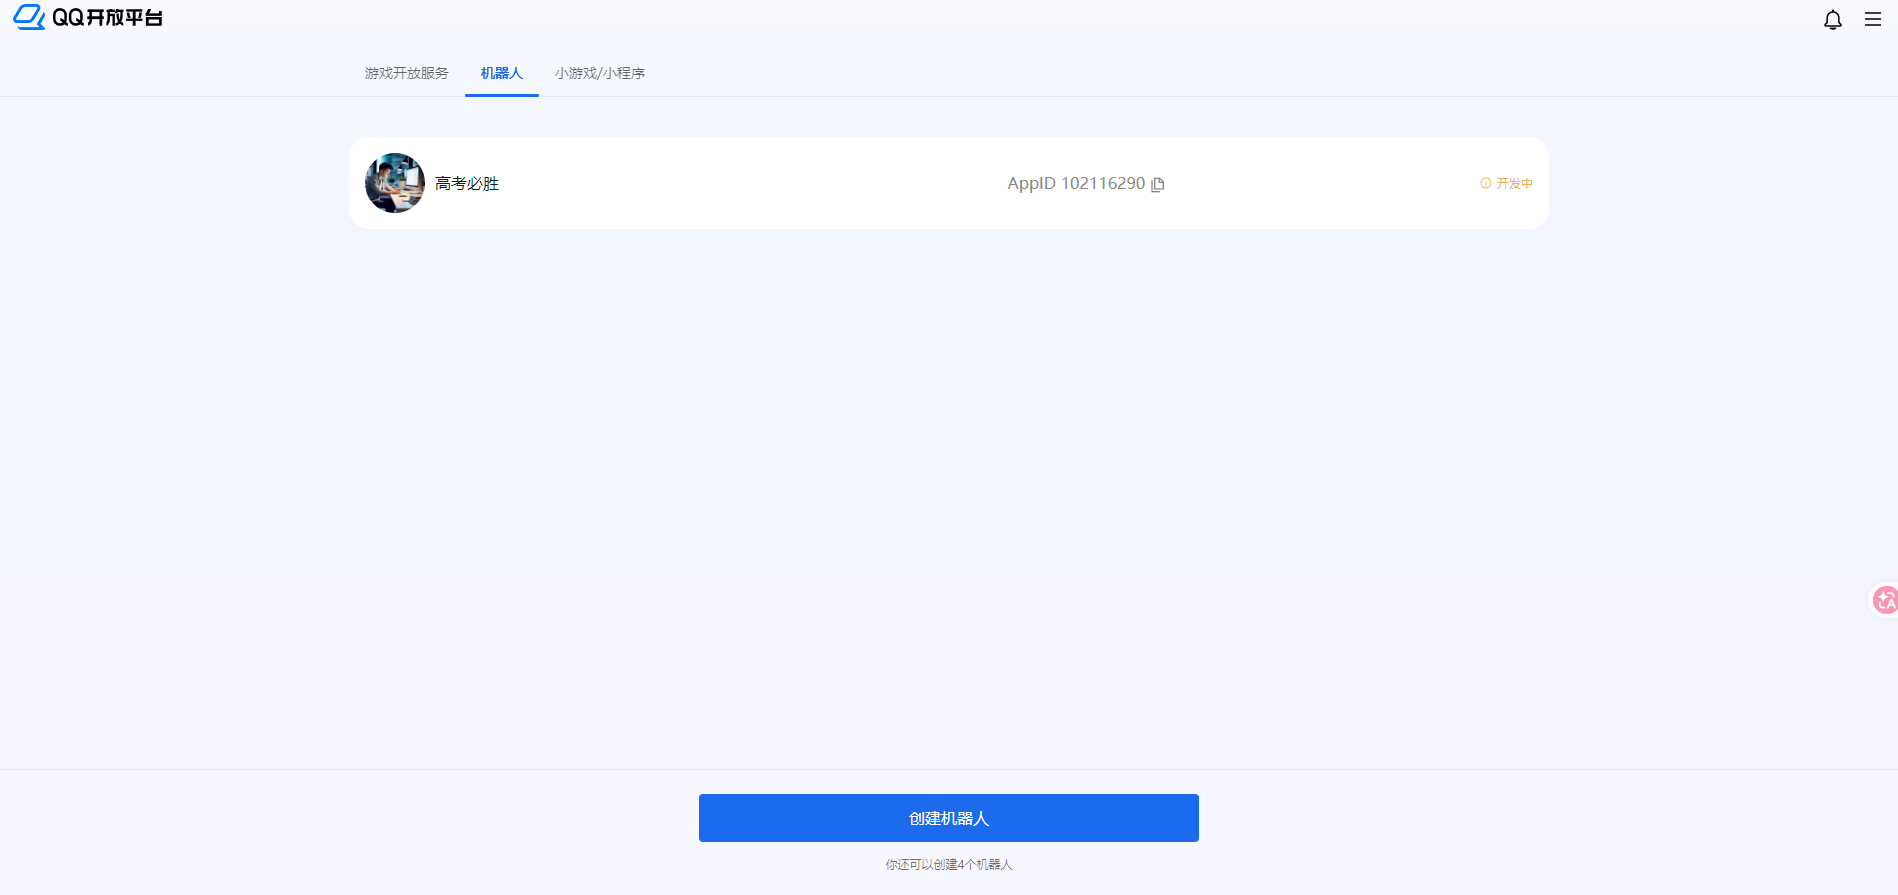This screenshot has width=1898, height=895.
Task: Click the 创建机器人 button
Action: pyautogui.click(x=949, y=818)
